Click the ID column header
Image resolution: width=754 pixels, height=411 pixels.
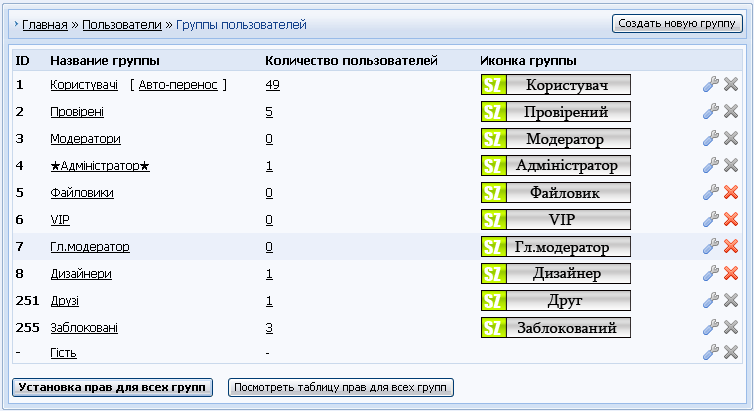[x=22, y=61]
